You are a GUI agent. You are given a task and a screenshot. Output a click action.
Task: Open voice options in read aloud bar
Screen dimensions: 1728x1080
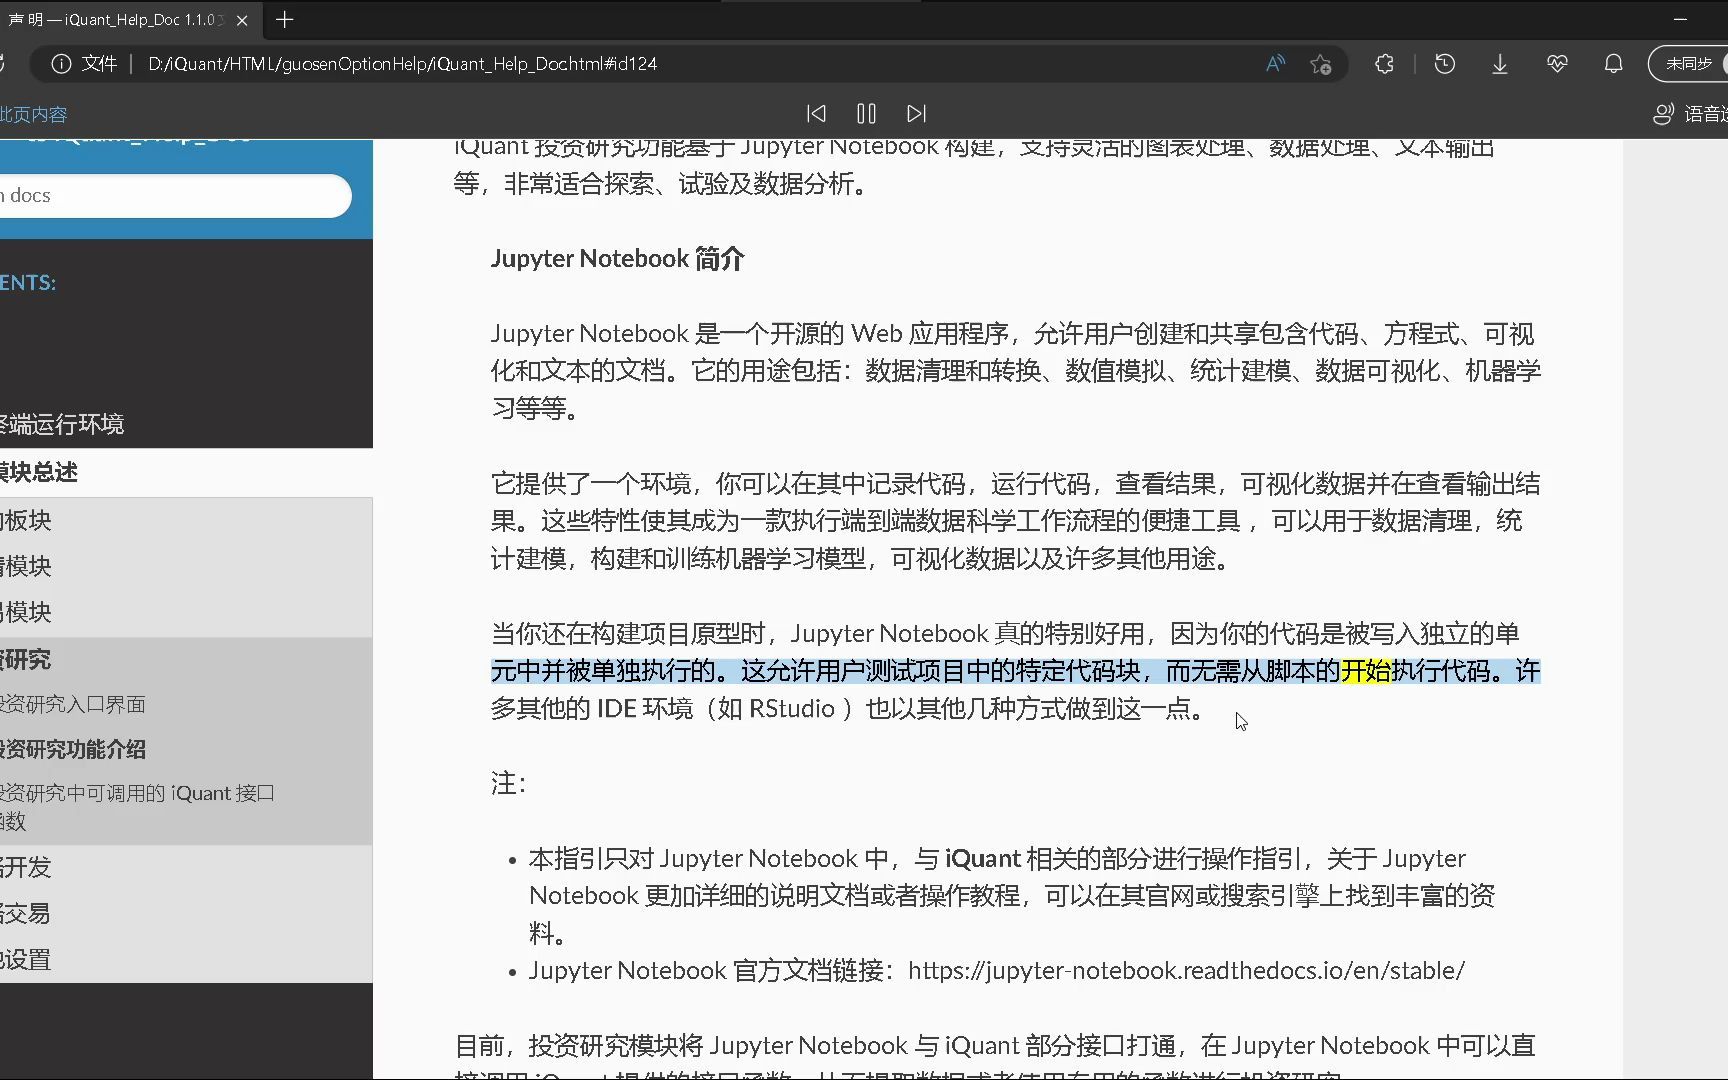click(1690, 114)
